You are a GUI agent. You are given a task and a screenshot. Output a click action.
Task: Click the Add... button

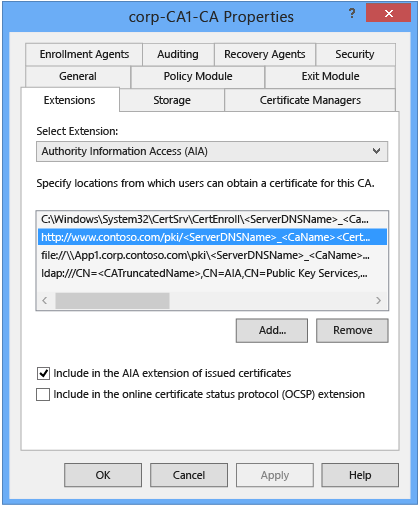click(272, 330)
